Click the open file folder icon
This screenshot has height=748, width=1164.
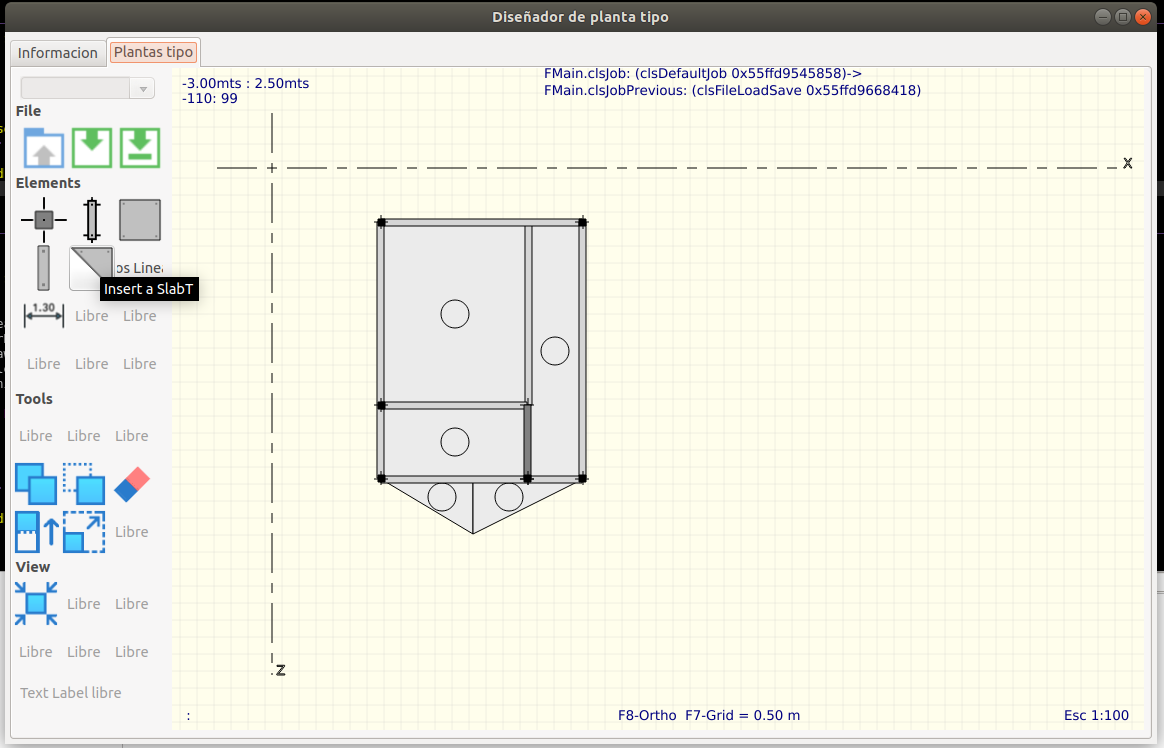click(x=43, y=148)
